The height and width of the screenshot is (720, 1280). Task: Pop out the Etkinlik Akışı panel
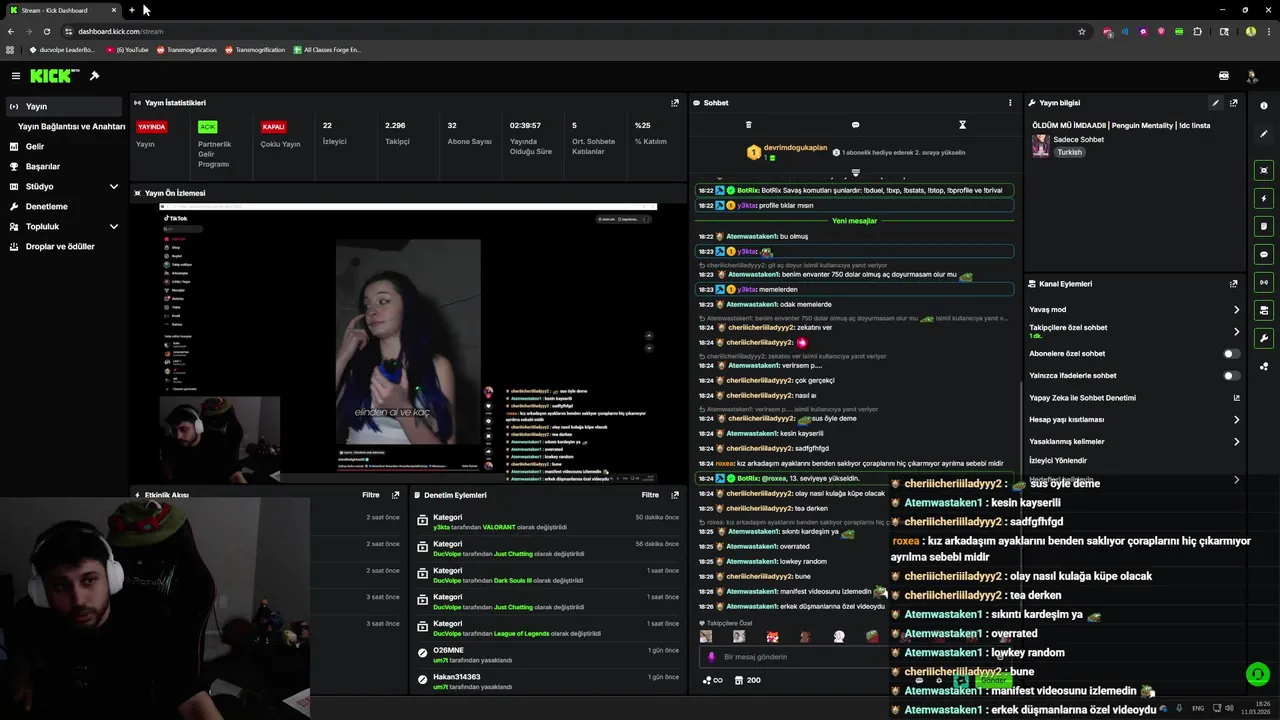(395, 495)
